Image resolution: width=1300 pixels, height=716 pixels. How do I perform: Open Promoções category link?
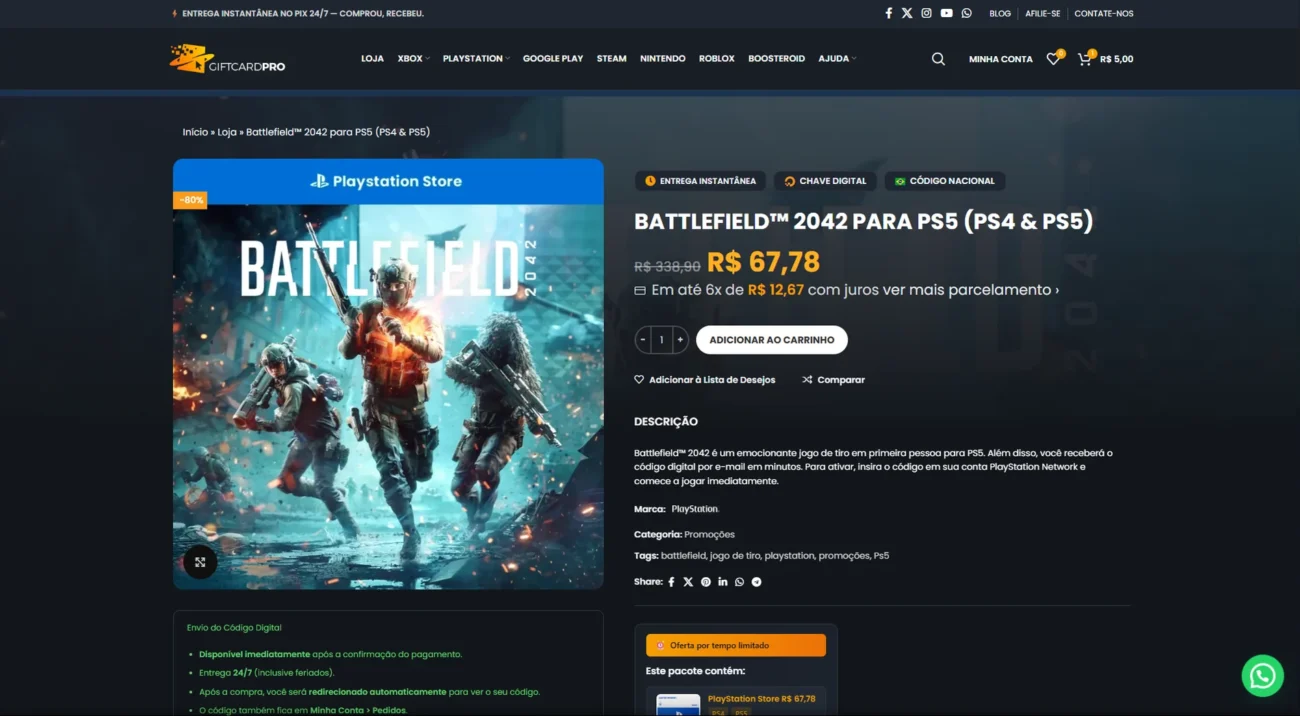coord(709,534)
